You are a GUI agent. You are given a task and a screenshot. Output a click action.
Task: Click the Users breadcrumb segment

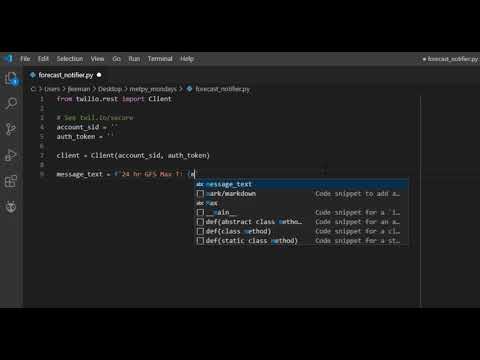coord(52,89)
